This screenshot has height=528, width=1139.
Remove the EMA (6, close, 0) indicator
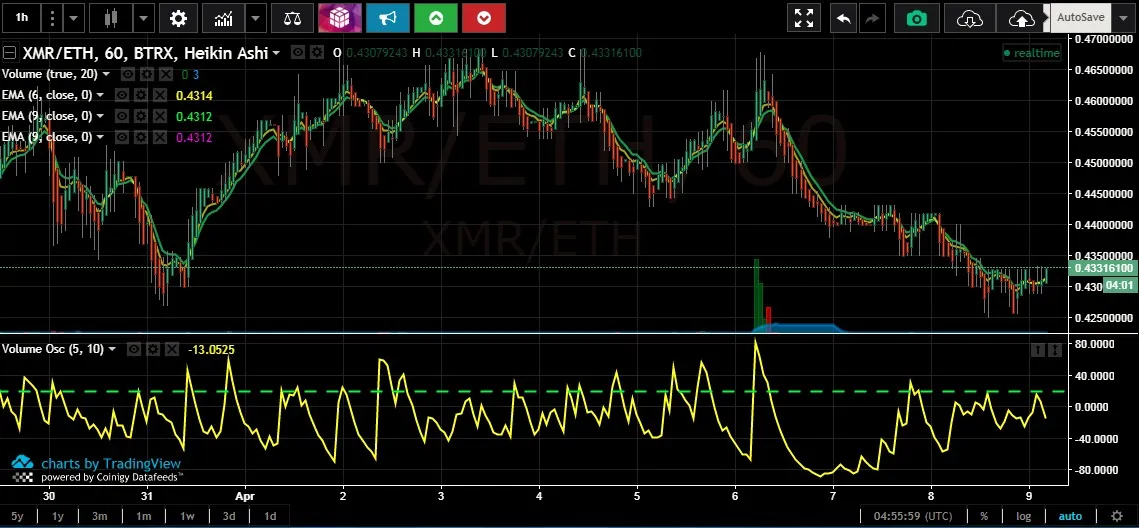point(160,95)
